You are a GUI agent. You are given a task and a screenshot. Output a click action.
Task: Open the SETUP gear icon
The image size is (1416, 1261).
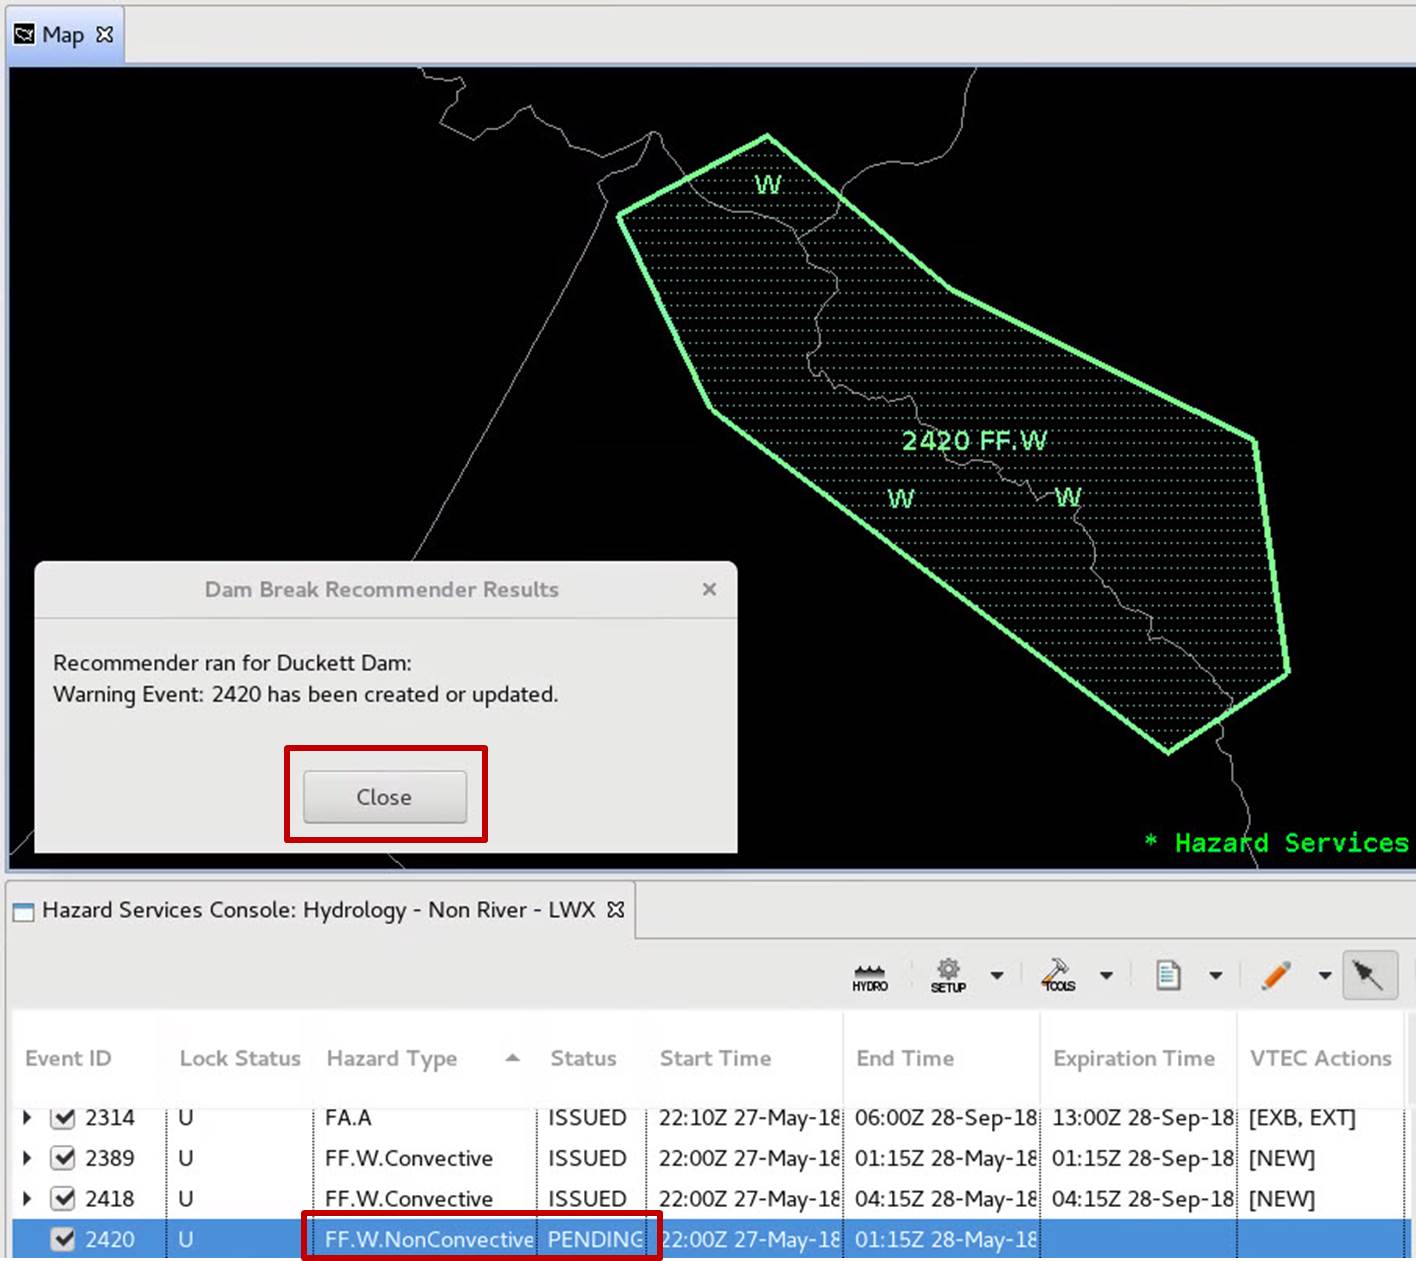[x=948, y=976]
